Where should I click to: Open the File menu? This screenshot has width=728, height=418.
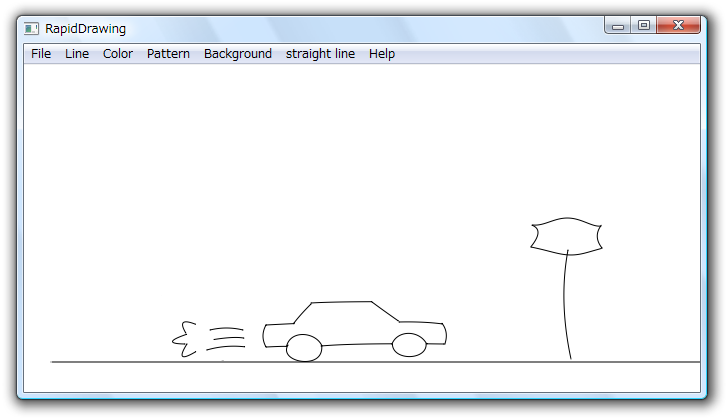(x=41, y=54)
